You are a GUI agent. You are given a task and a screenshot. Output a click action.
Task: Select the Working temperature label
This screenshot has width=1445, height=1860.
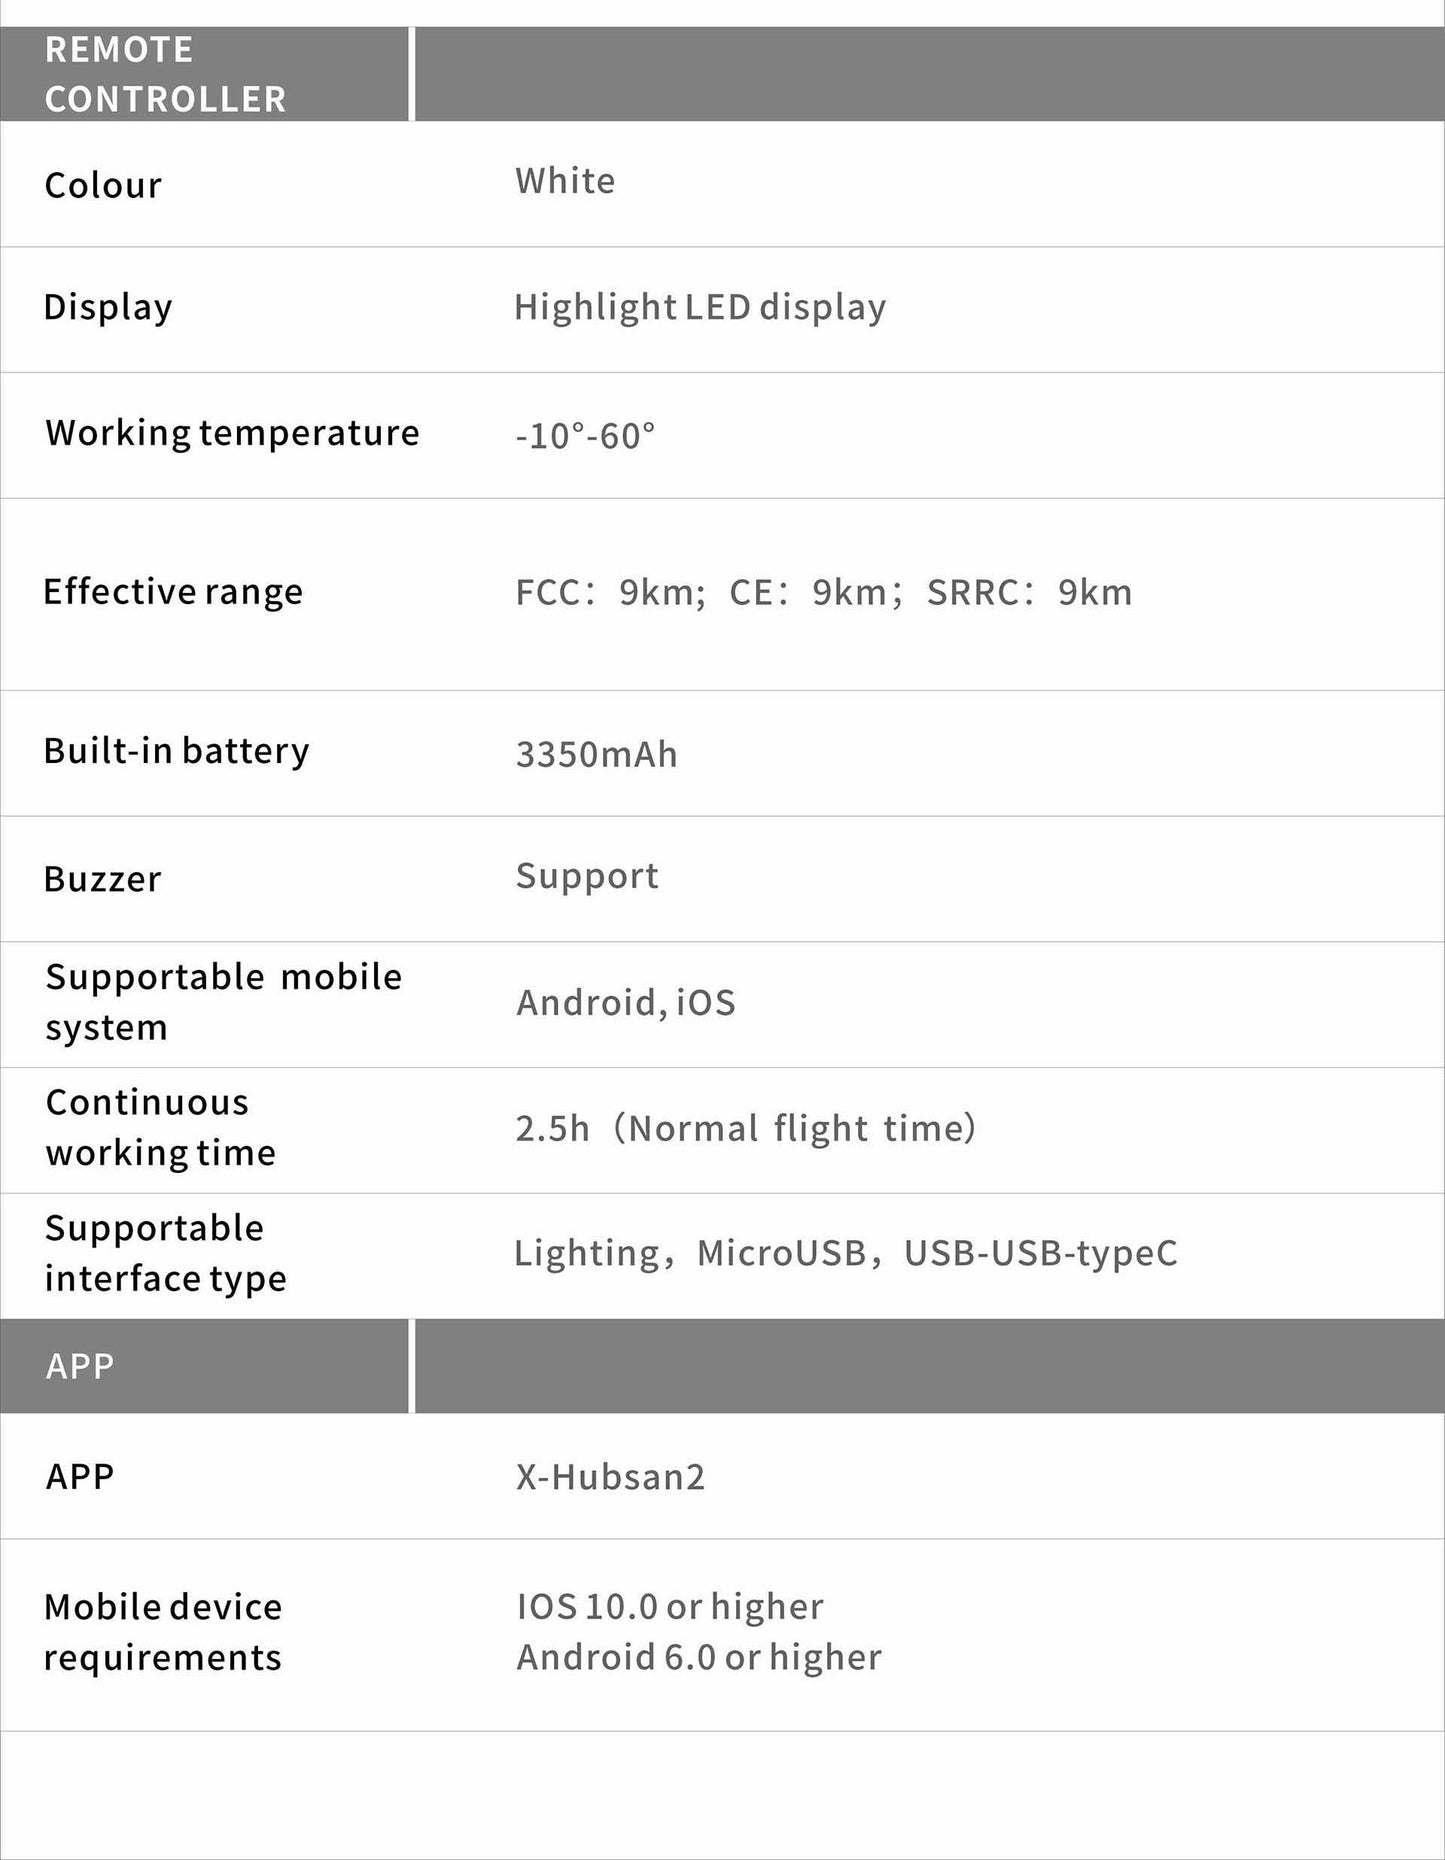[x=232, y=433]
